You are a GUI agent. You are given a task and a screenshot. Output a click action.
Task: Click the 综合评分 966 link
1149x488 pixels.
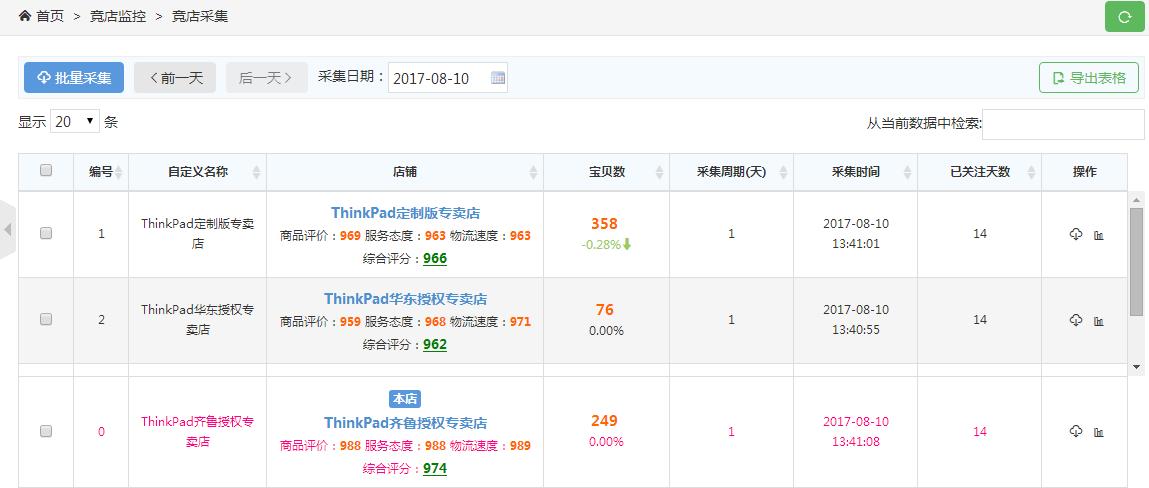pyautogui.click(x=435, y=259)
